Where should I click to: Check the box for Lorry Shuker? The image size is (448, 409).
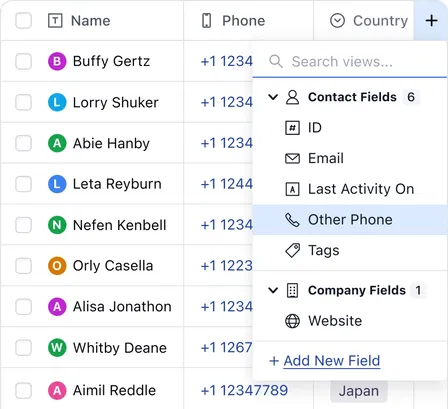point(24,102)
